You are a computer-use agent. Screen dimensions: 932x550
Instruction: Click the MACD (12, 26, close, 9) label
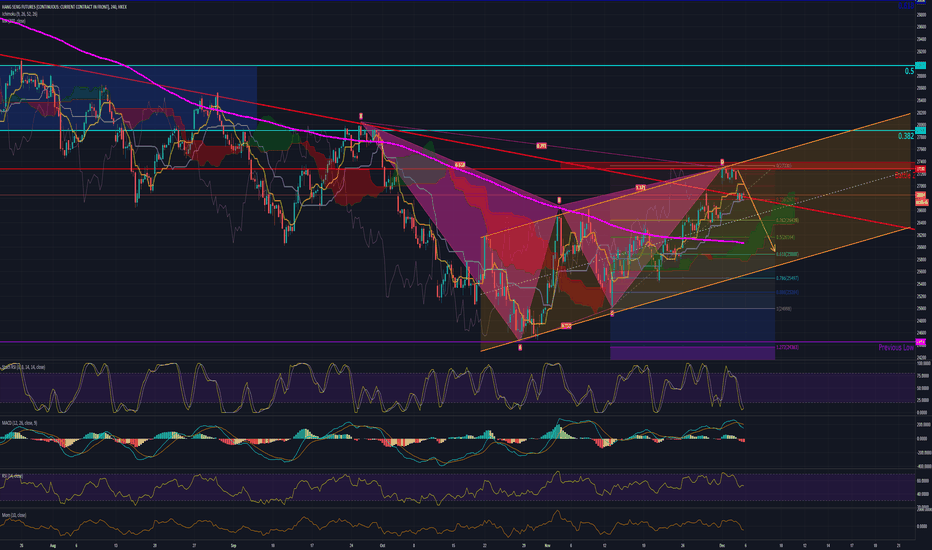tap(20, 423)
